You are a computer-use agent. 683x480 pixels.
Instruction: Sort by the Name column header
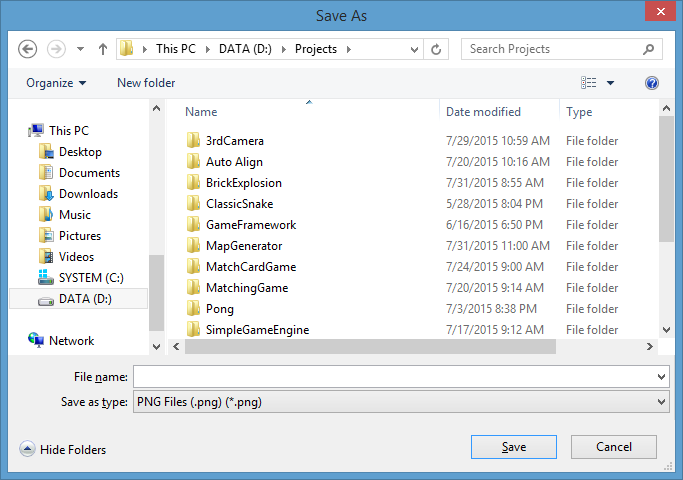point(201,112)
